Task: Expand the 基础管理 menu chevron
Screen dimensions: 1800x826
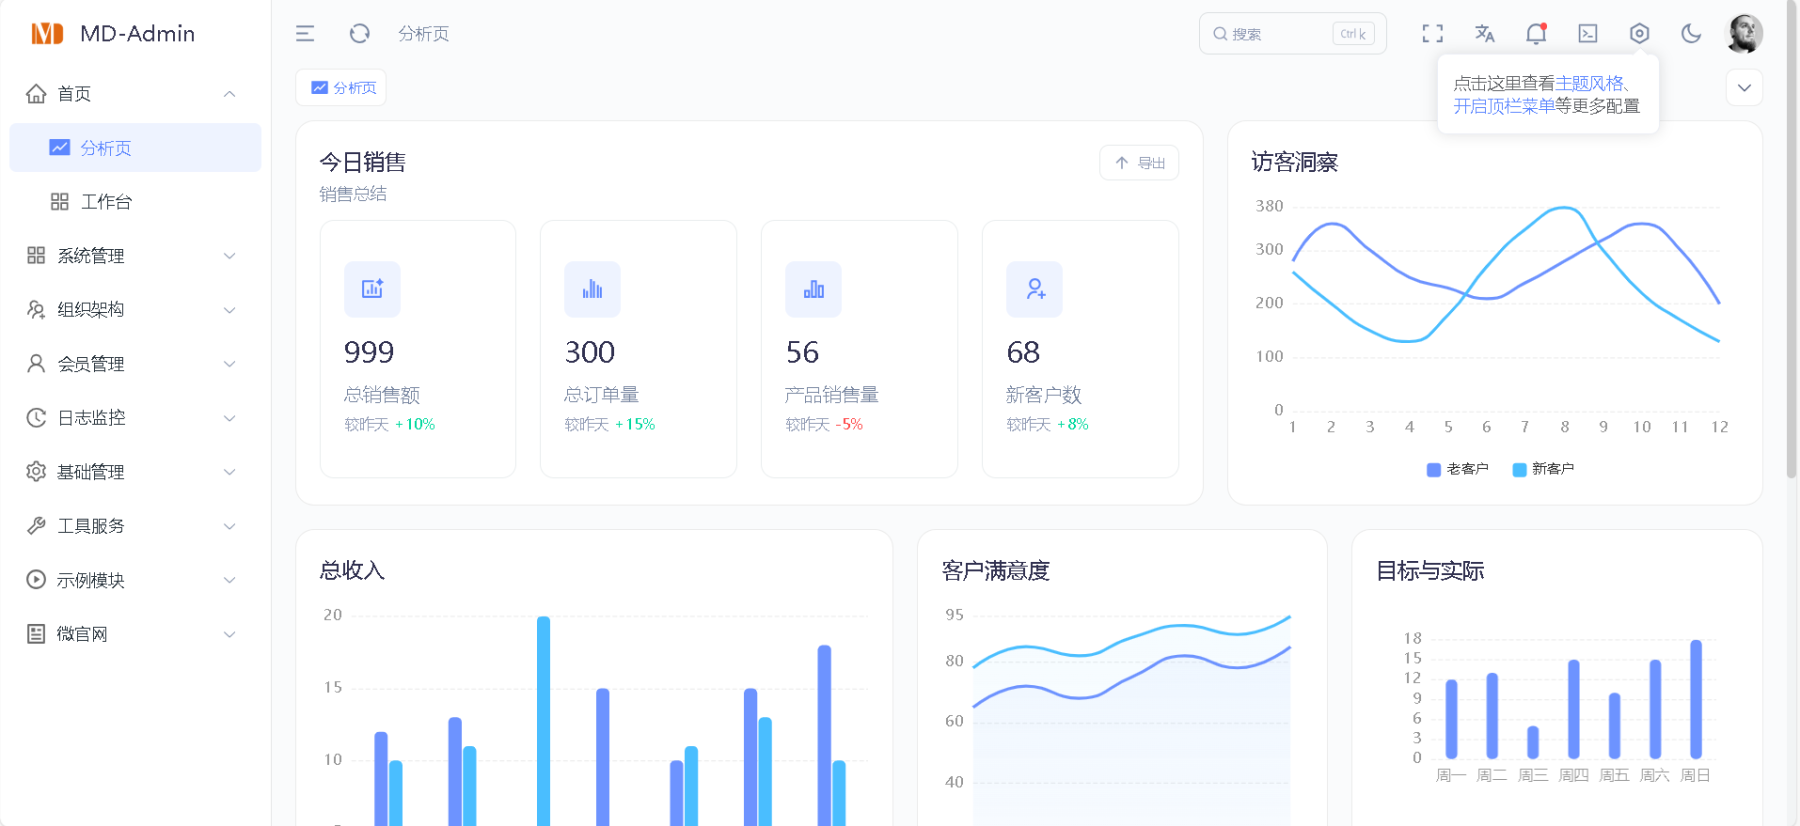Action: [x=230, y=472]
